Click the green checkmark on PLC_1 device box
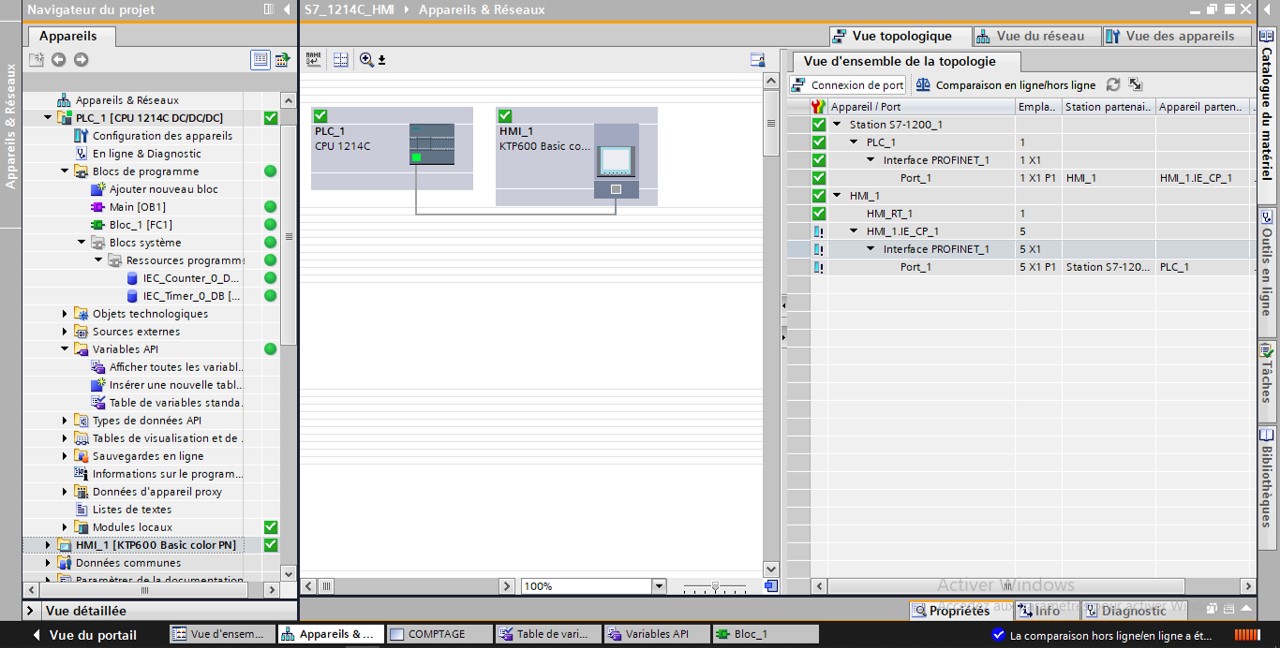The width and height of the screenshot is (1280, 648). [x=320, y=116]
